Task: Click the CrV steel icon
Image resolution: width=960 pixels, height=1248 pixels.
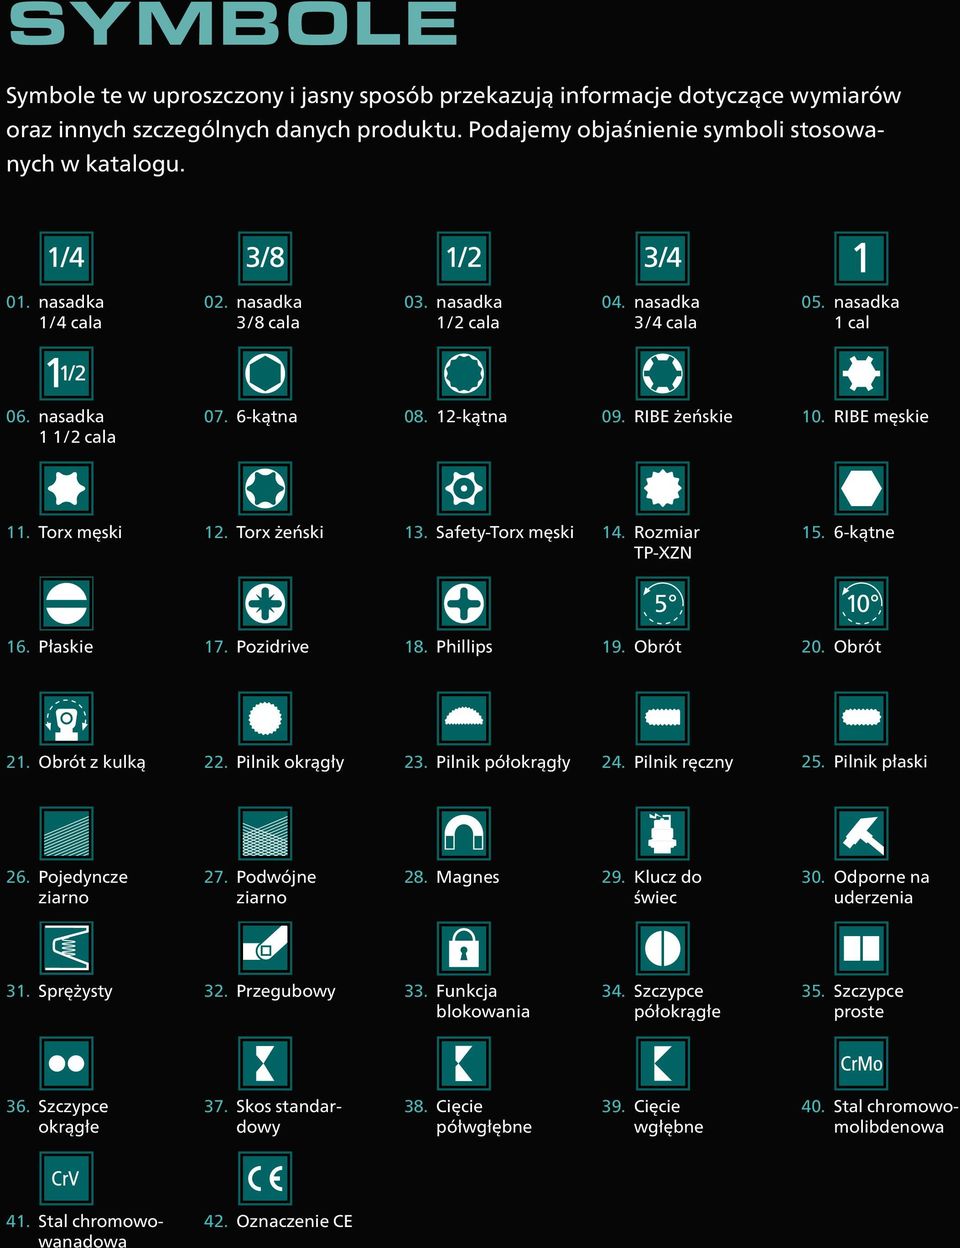Action: 66,1178
